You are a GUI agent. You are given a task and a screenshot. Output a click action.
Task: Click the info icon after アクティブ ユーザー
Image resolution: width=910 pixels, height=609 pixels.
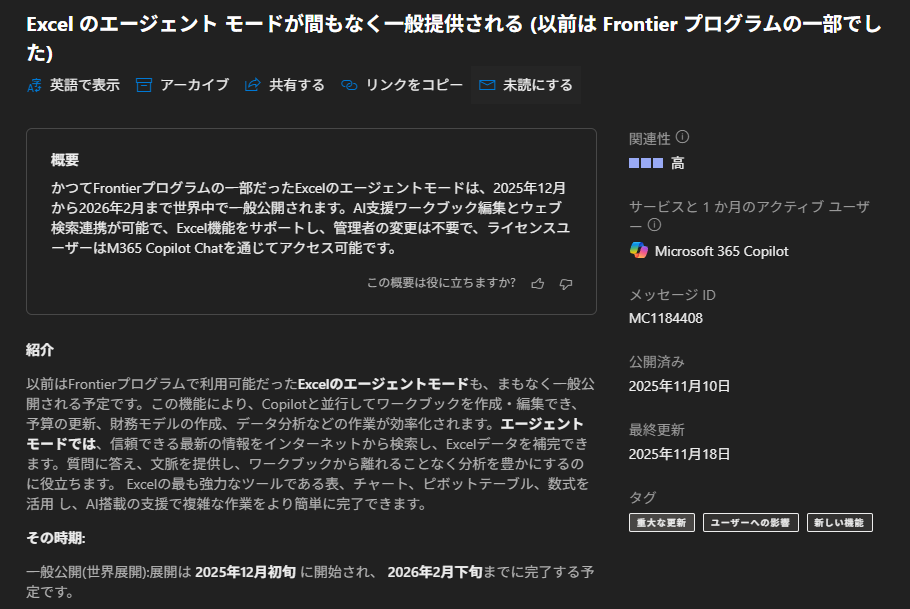tap(655, 225)
